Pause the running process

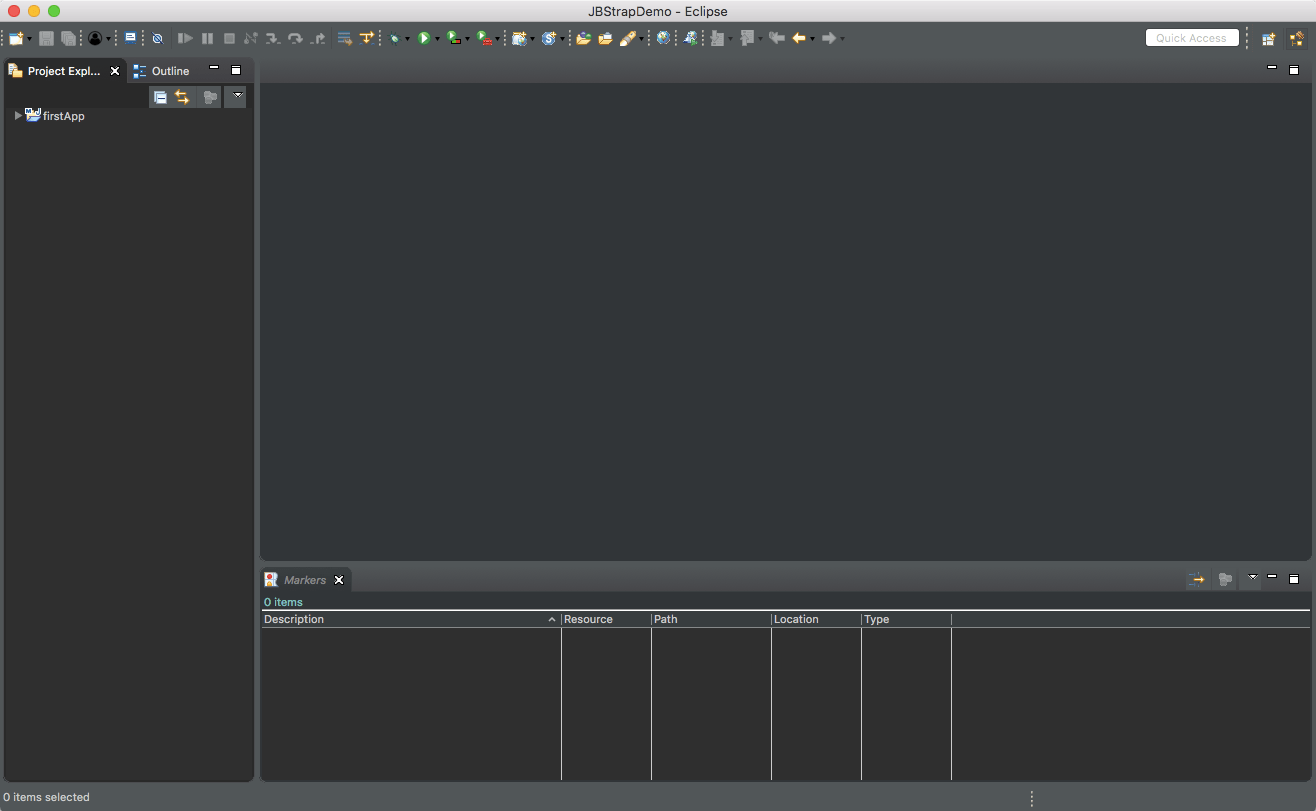[207, 38]
